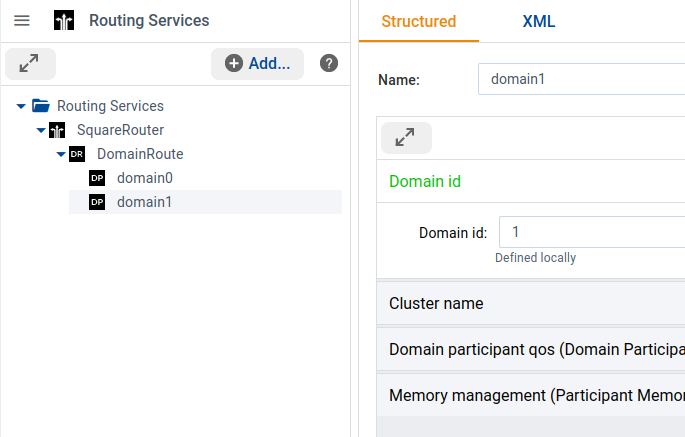Collapse the Routing Services tree root
The height and width of the screenshot is (437, 685).
(21, 106)
